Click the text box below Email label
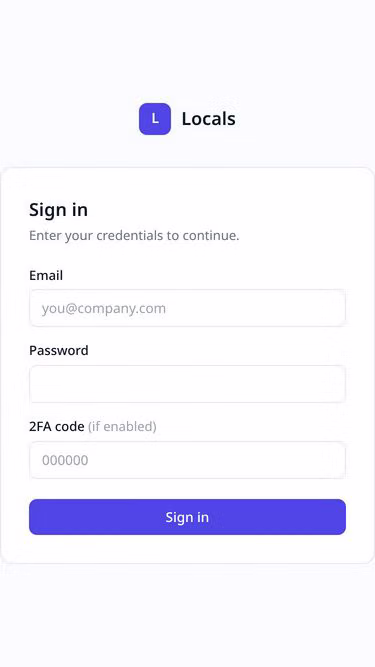 [x=188, y=308]
